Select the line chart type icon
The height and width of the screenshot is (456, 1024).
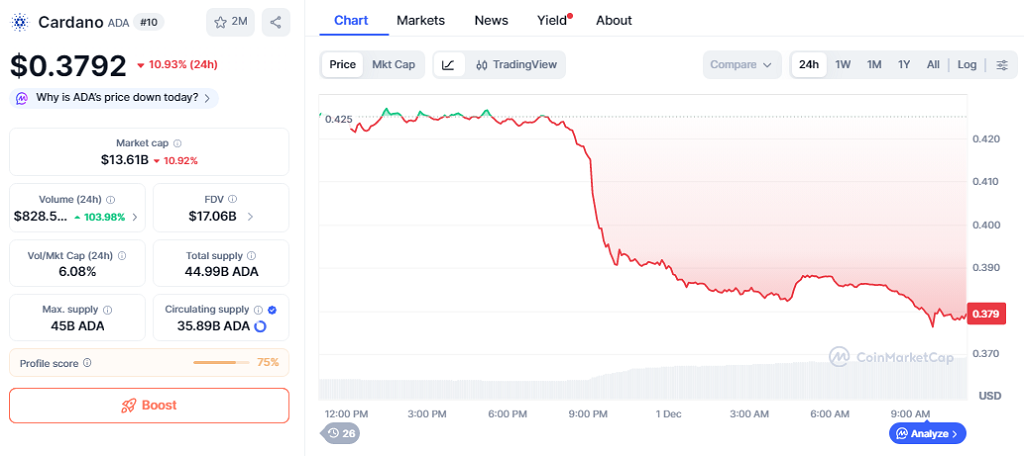(x=448, y=65)
